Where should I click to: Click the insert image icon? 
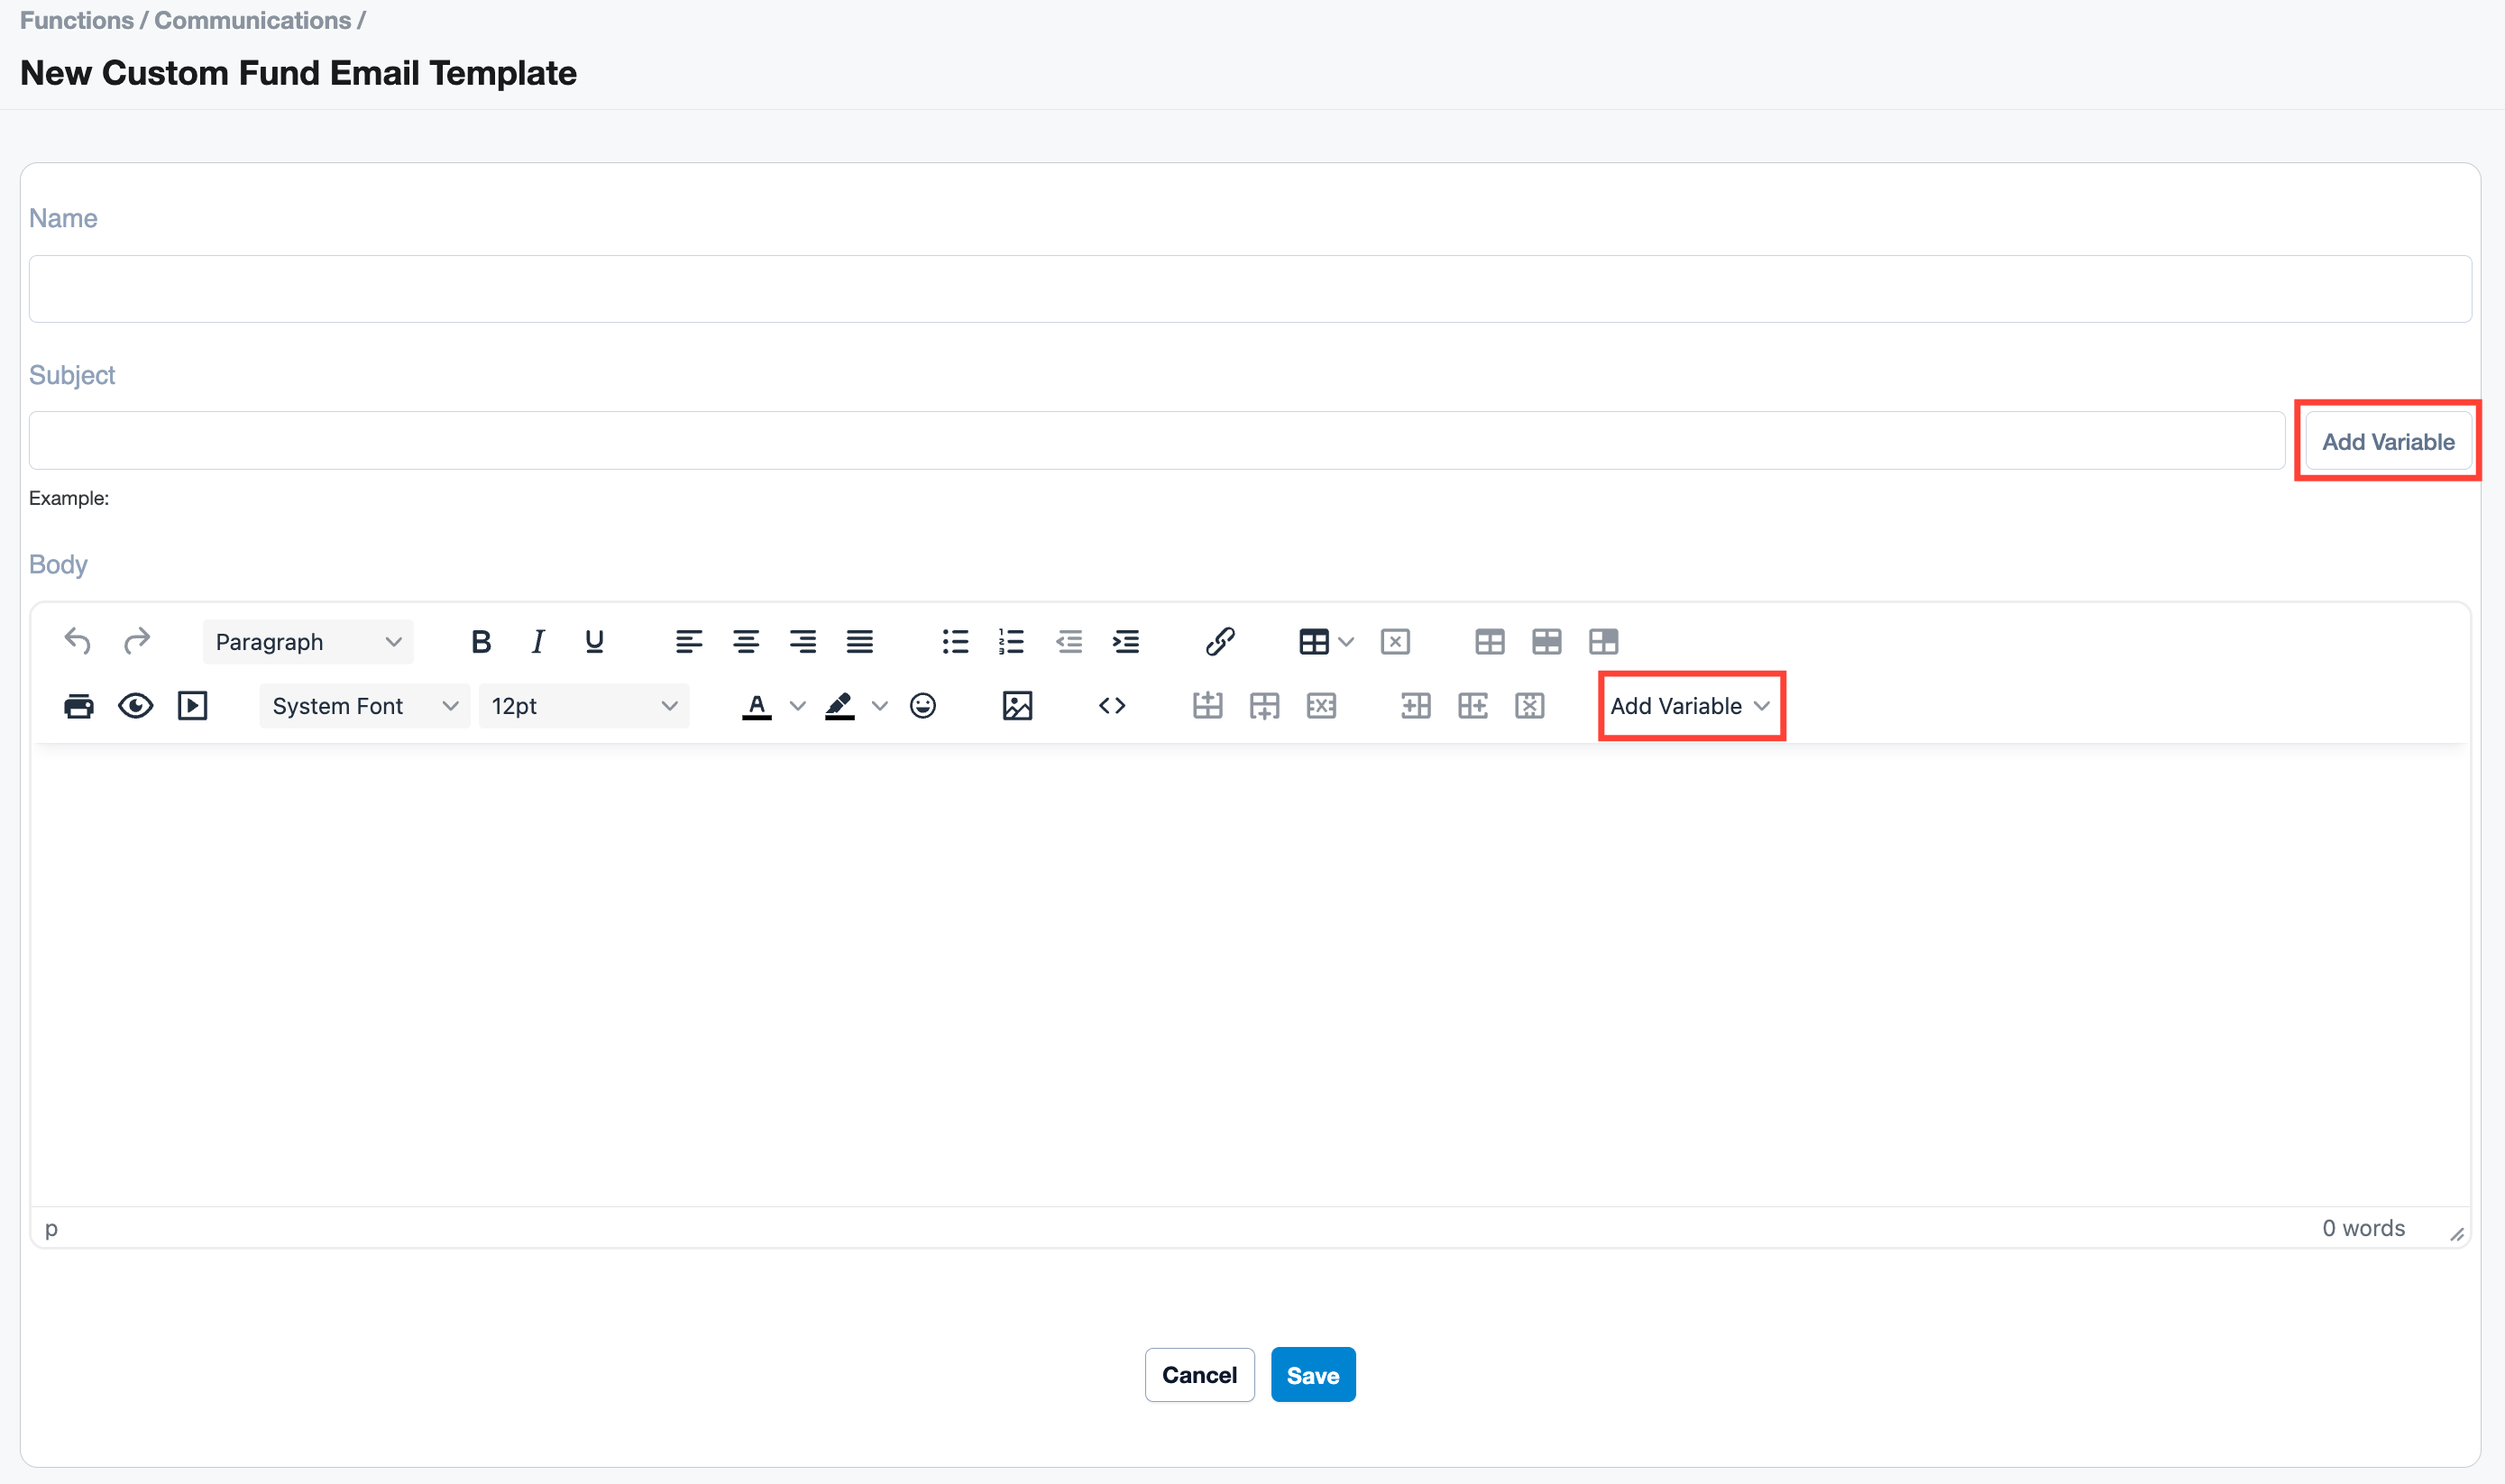point(1016,706)
